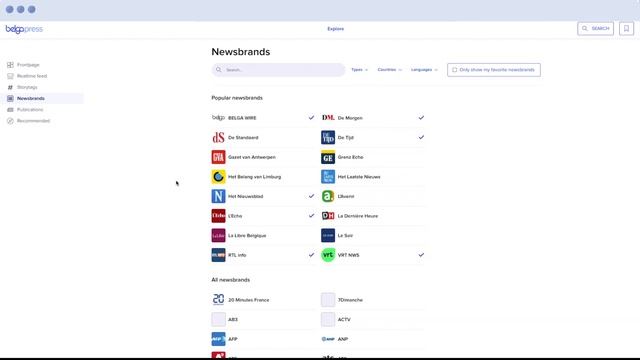Open the ACTV newsbrand
This screenshot has width=640, height=360.
(x=344, y=320)
